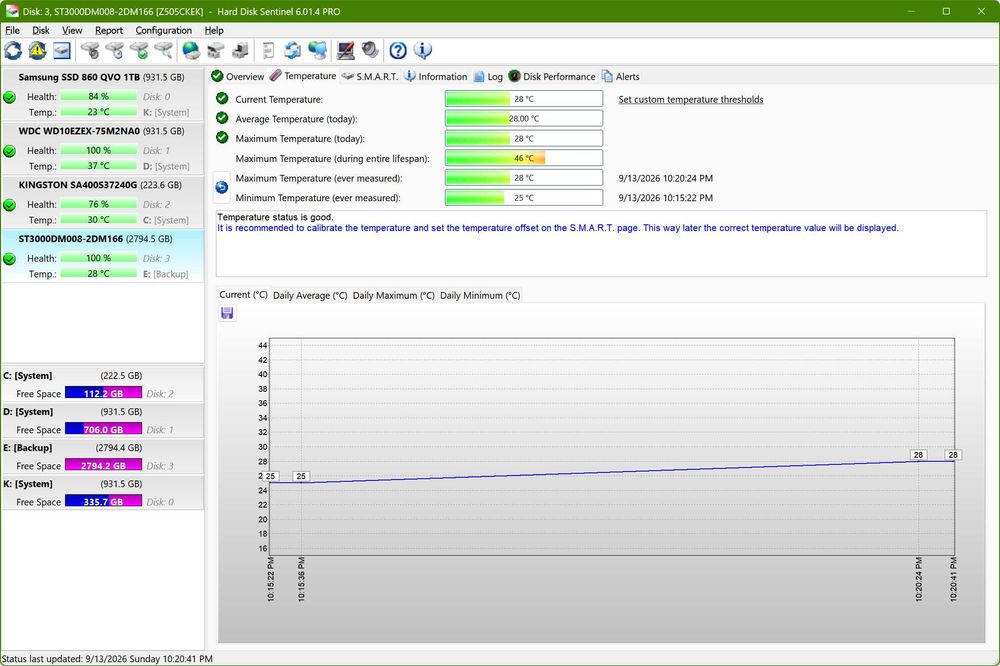Select the Samsung SSD 860 QVO 1TB disk

tap(103, 94)
